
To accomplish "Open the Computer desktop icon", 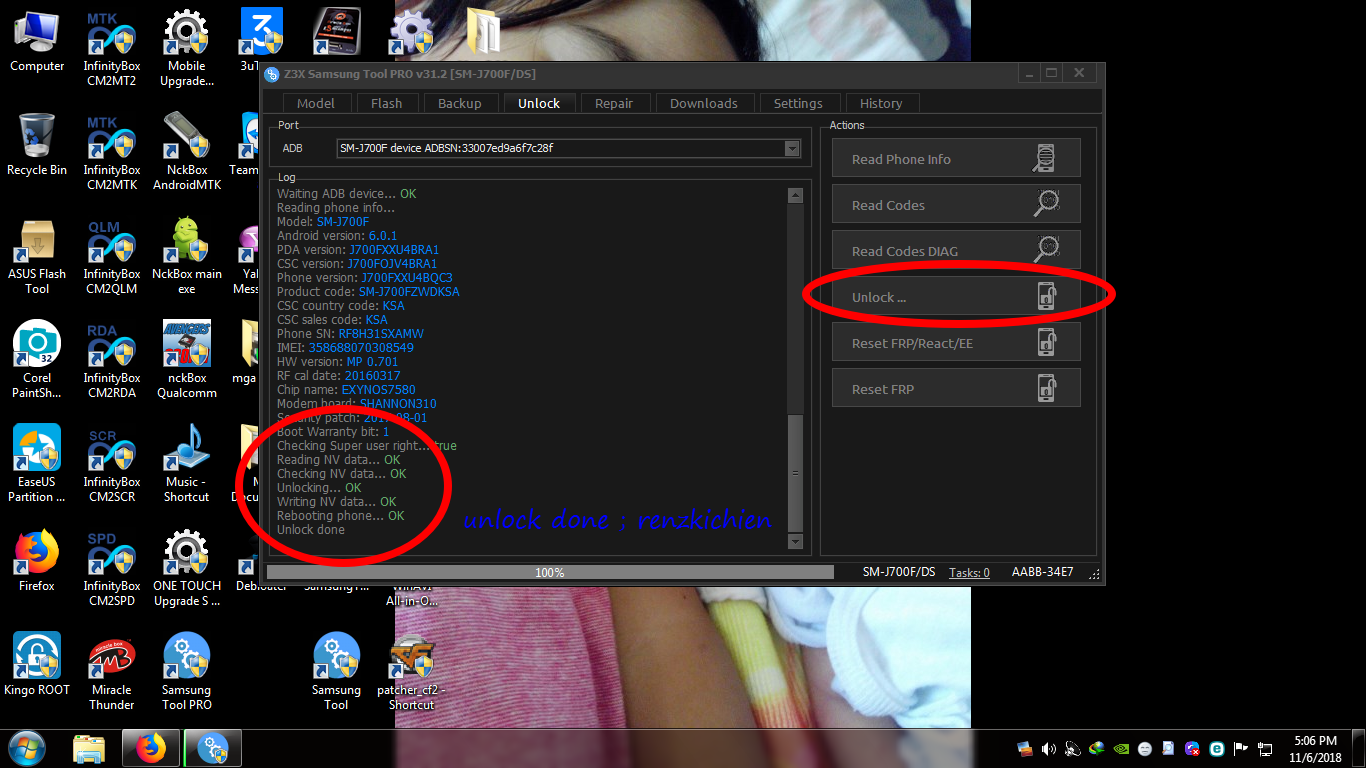I will click(37, 40).
